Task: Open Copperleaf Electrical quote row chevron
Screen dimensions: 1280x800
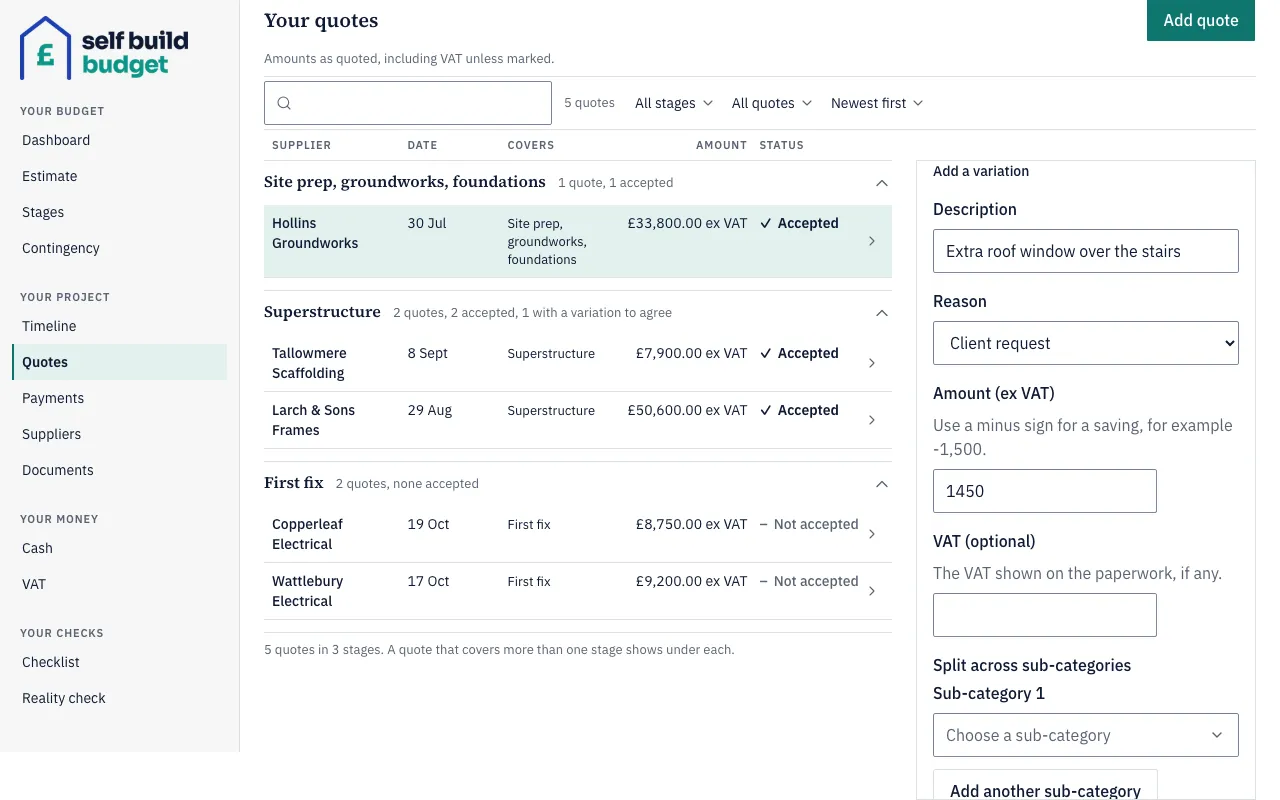Action: point(872,534)
